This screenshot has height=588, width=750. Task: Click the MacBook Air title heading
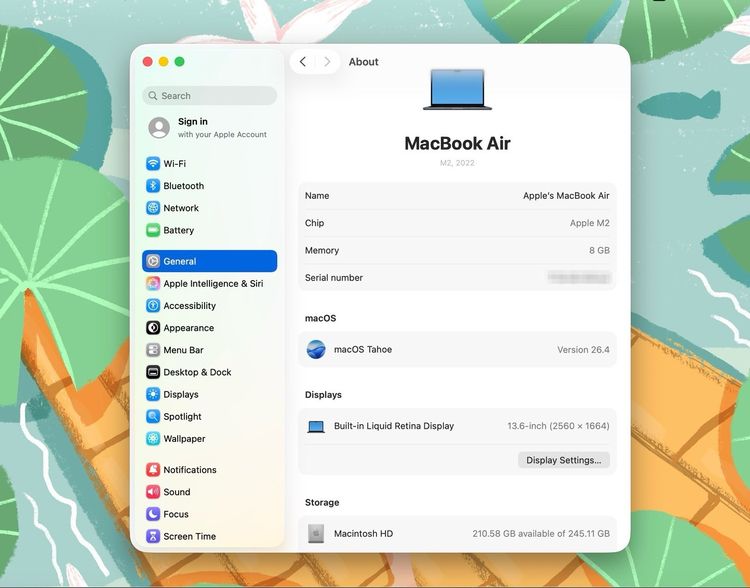[457, 143]
